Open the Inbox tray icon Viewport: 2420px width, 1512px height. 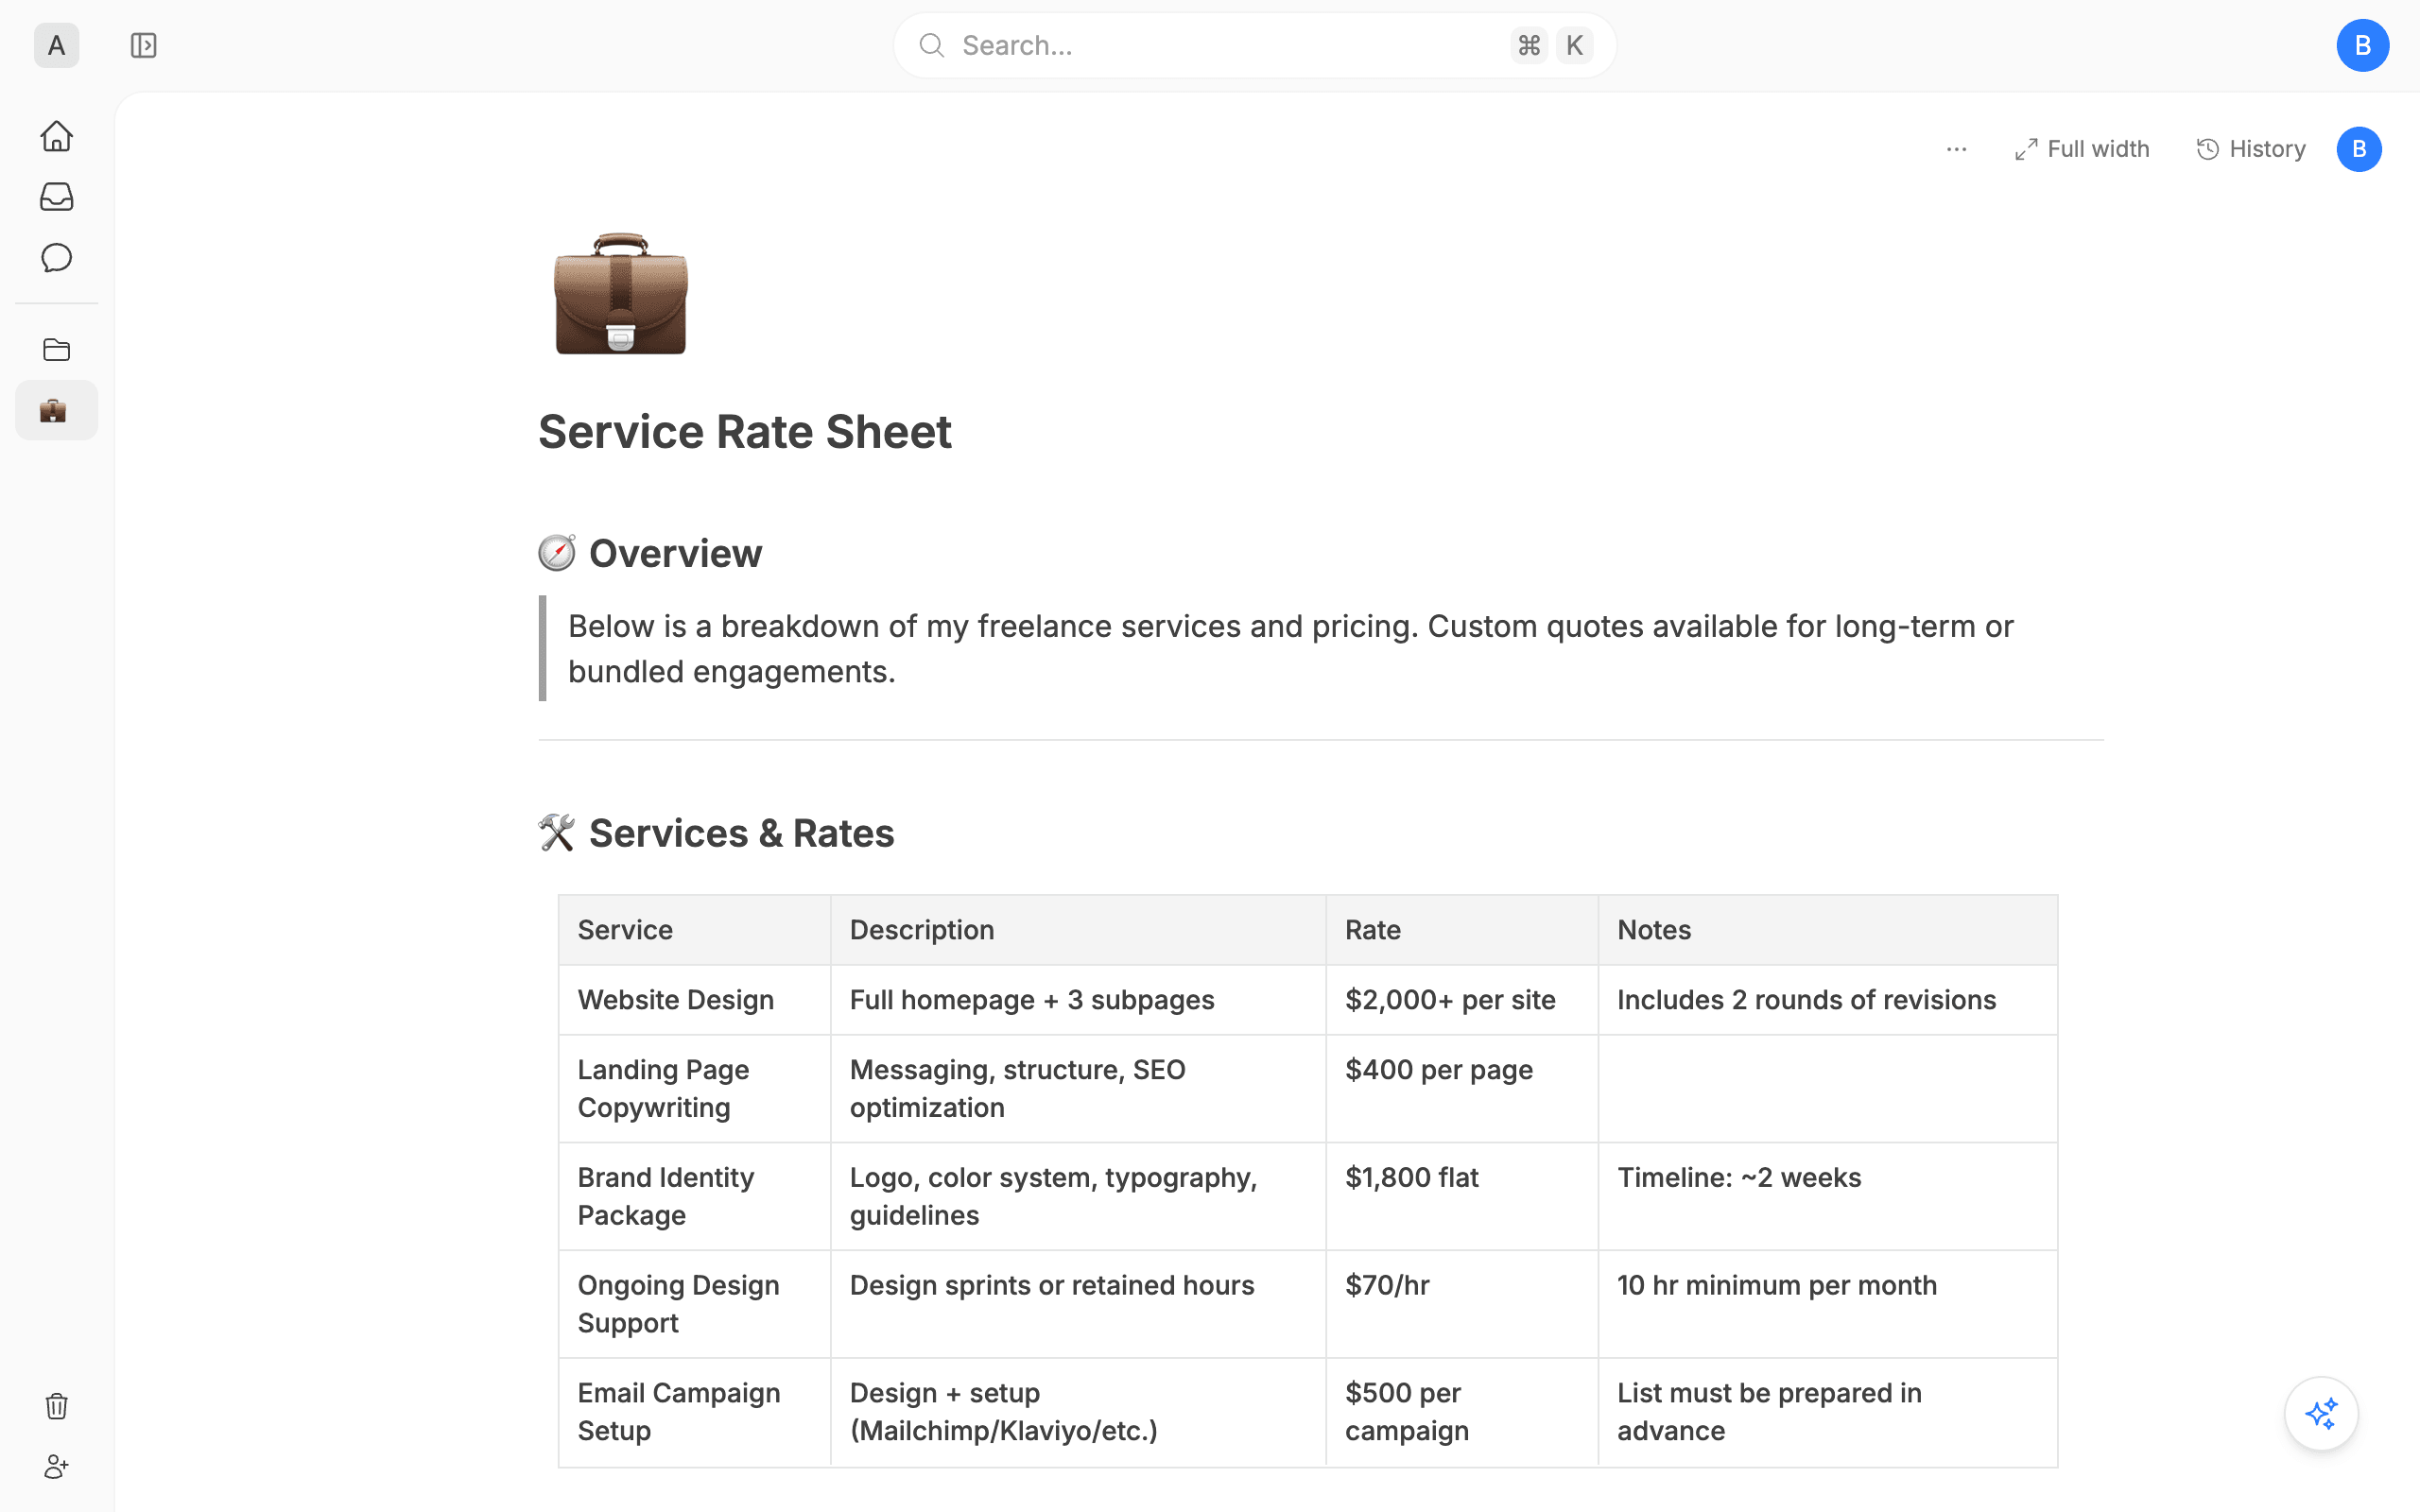(56, 197)
